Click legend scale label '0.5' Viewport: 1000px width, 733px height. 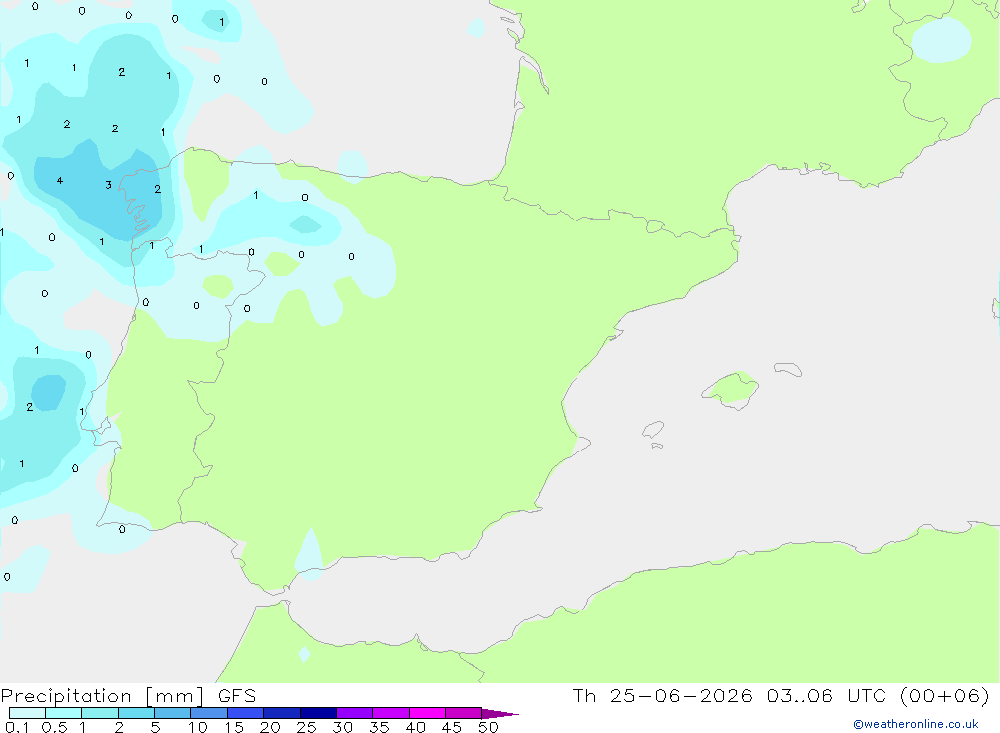click(x=55, y=727)
